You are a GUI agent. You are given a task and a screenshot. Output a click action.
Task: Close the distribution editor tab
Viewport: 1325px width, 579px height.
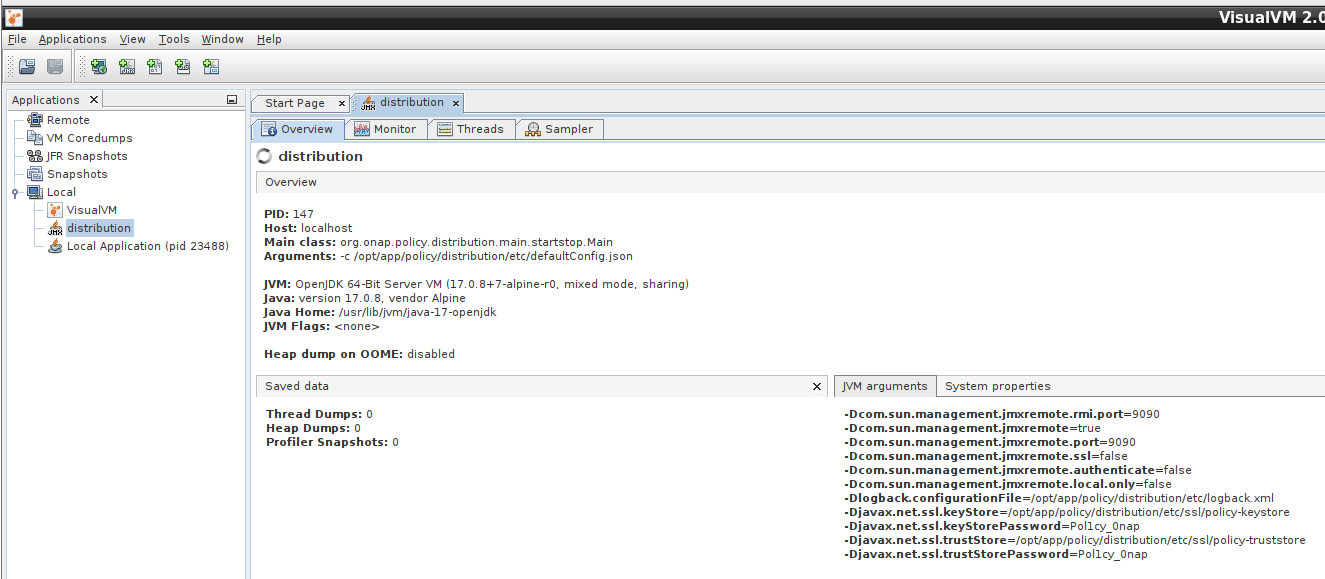tap(456, 103)
